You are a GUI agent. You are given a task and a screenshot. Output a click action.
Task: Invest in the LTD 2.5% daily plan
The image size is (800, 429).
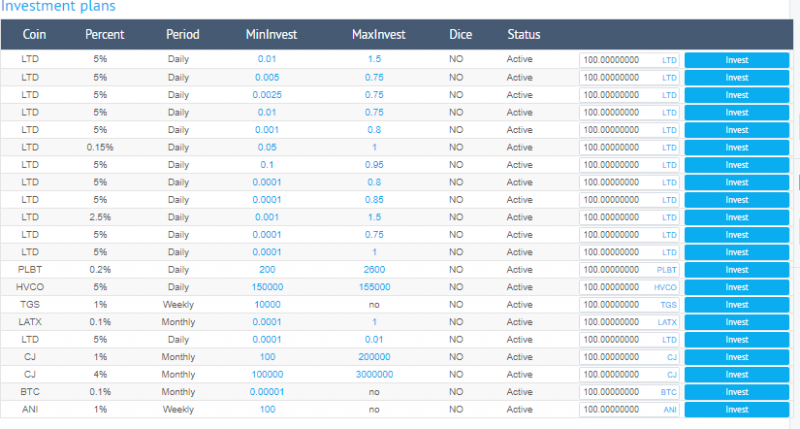737,217
